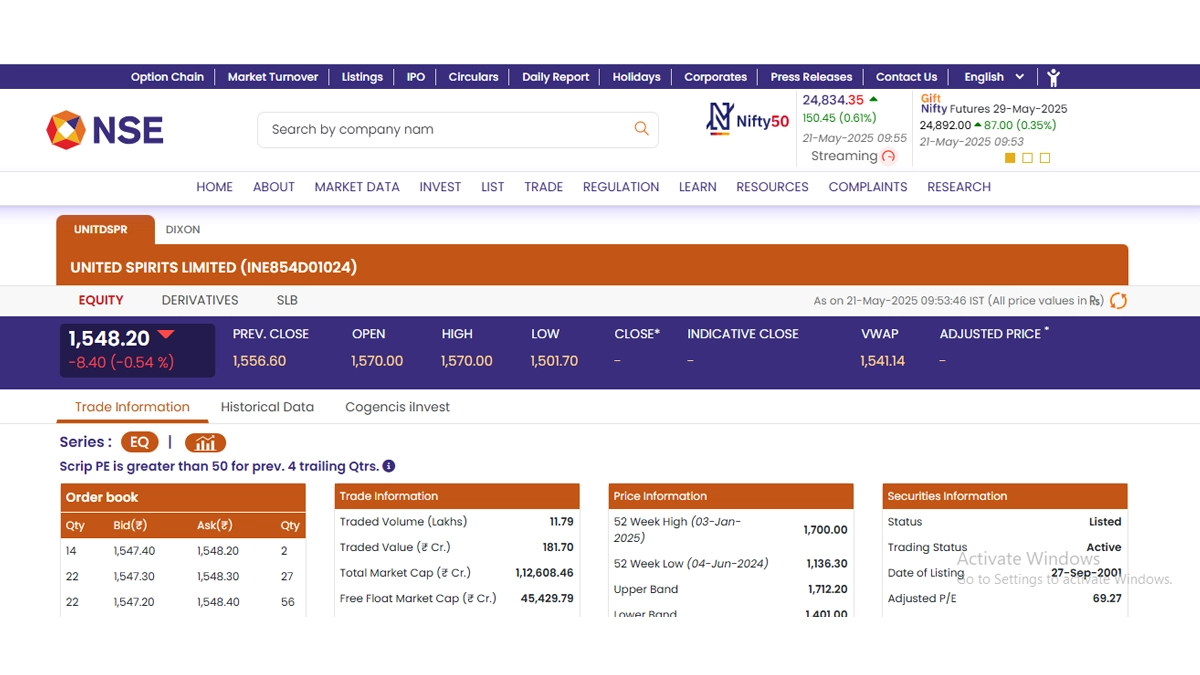This screenshot has width=1200, height=675.
Task: Click the NSE logo
Action: tap(105, 130)
